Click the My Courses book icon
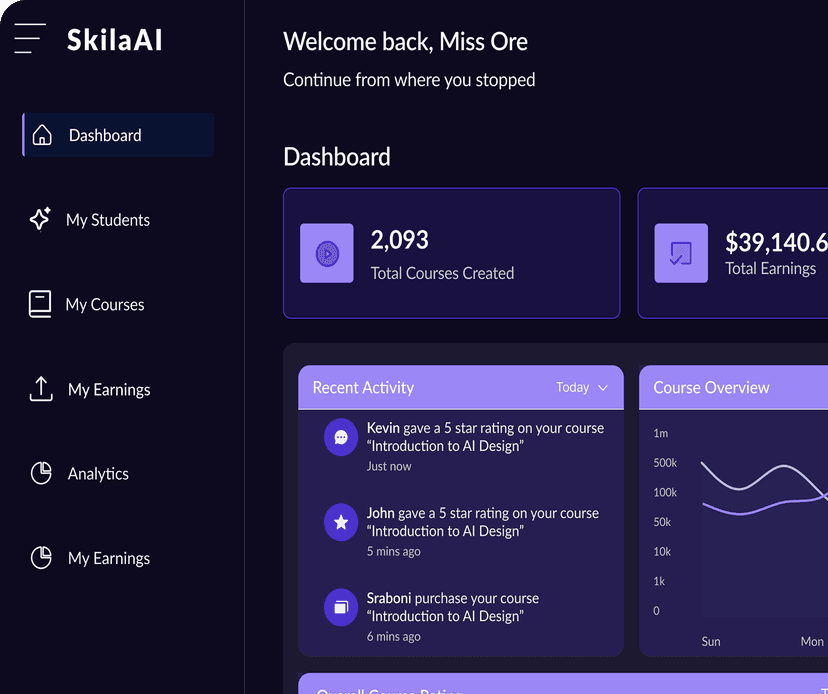This screenshot has height=694, width=828. [x=40, y=304]
